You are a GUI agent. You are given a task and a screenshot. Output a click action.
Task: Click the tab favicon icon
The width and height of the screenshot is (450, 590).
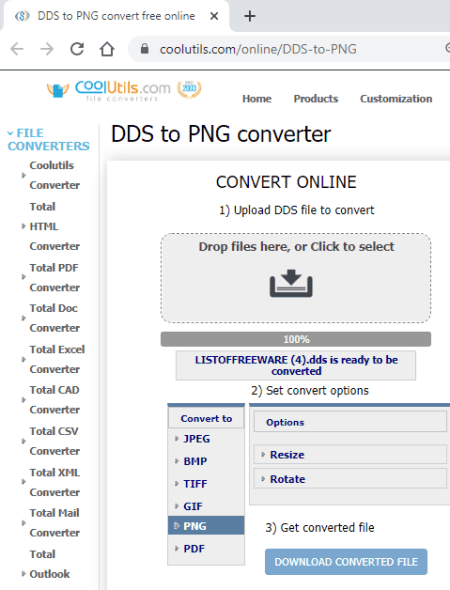pyautogui.click(x=22, y=16)
